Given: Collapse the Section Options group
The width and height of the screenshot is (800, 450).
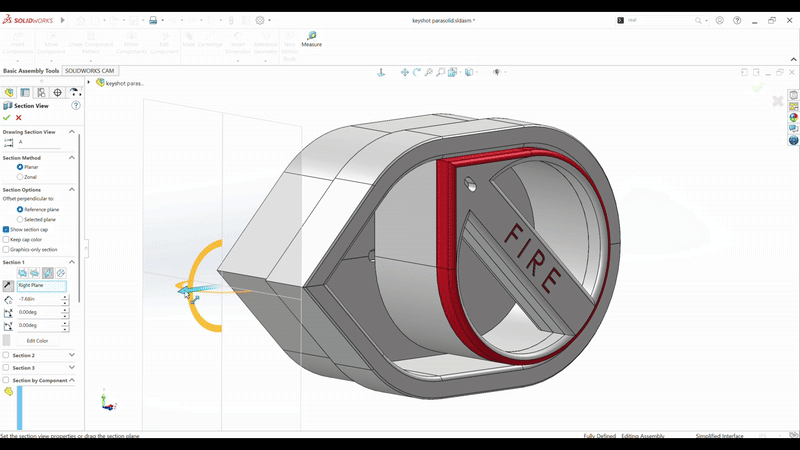Looking at the screenshot, I should pos(72,189).
